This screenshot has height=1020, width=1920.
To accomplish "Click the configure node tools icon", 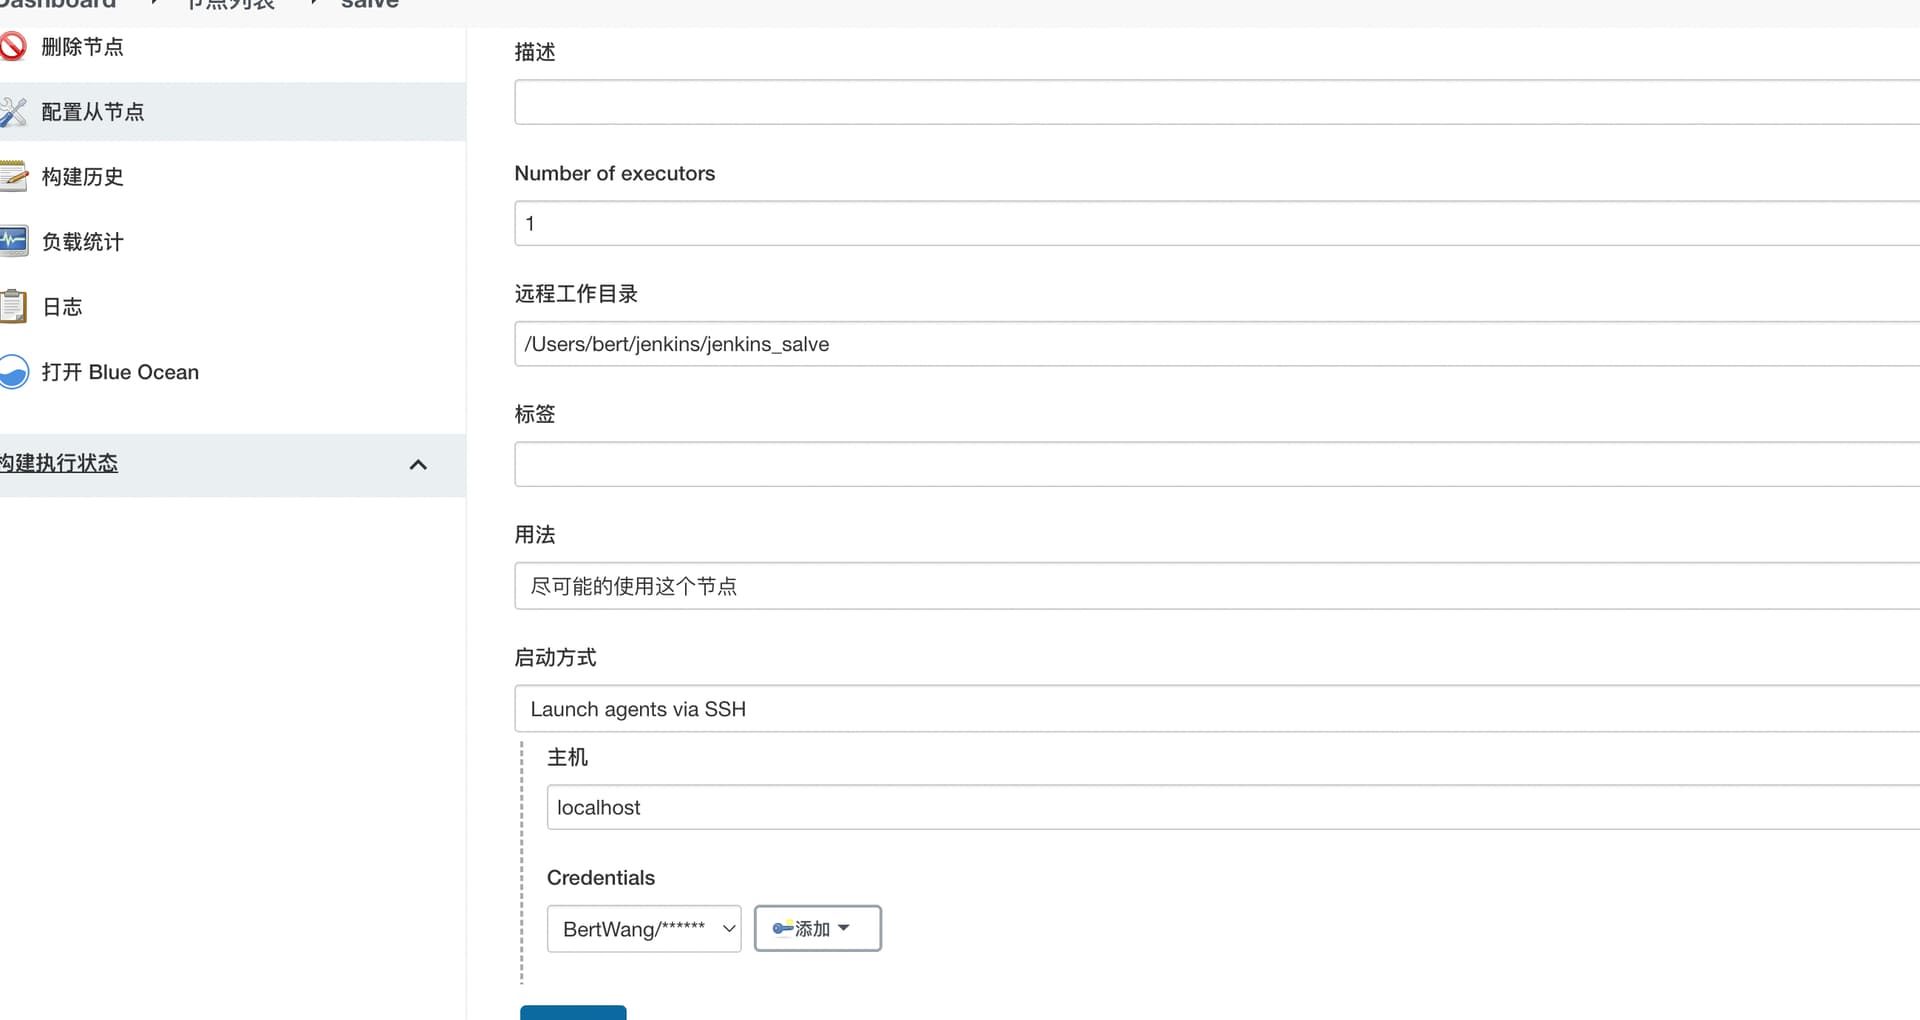I will pyautogui.click(x=12, y=112).
